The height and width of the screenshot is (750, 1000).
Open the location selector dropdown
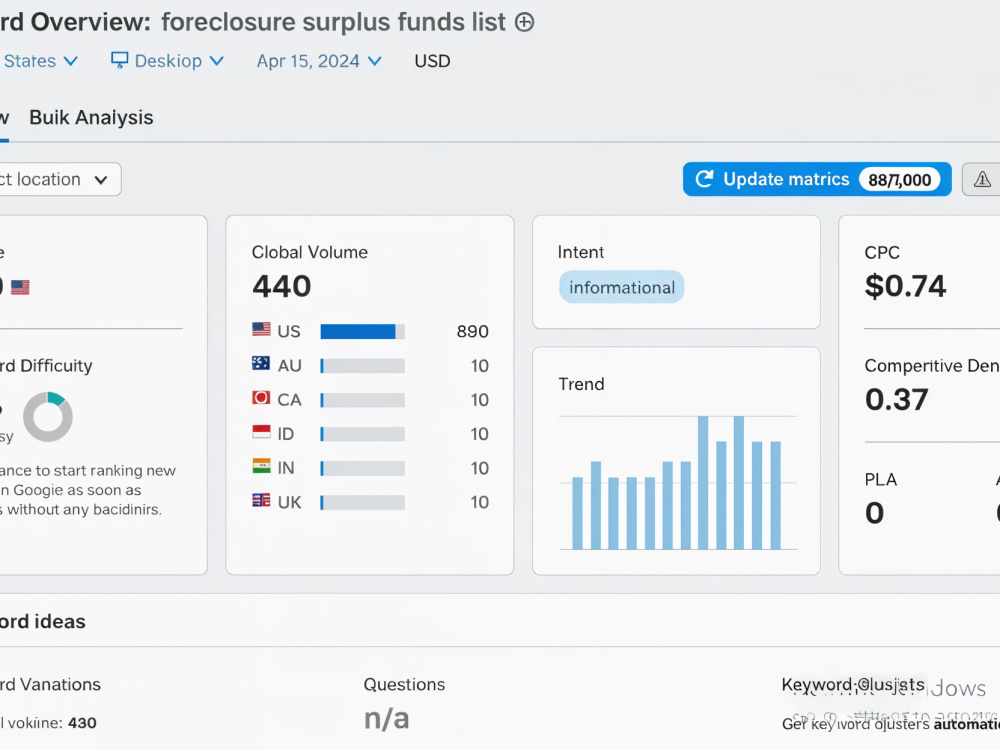57,179
